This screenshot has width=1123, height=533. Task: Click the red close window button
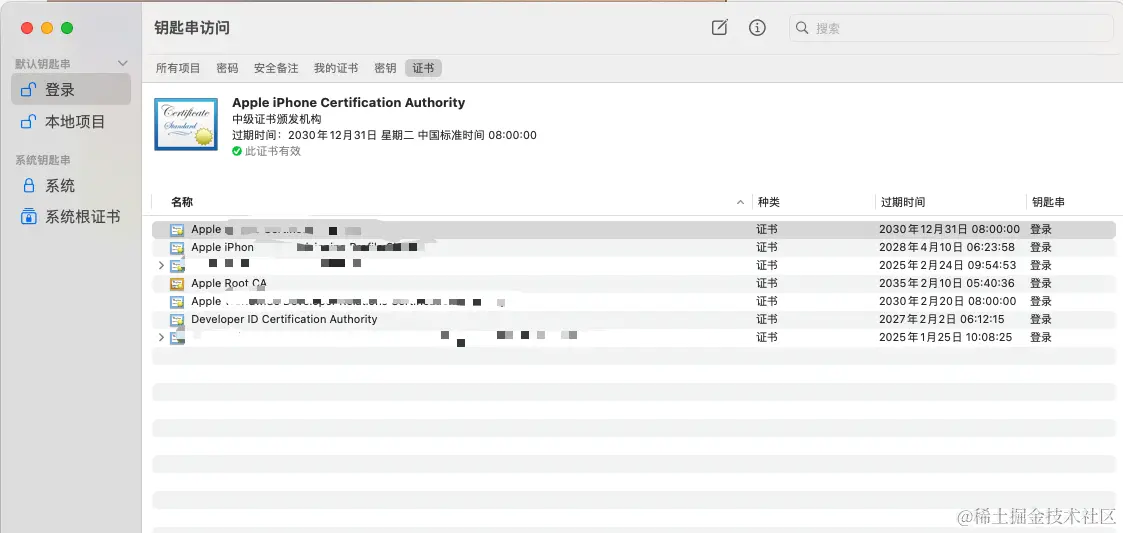click(27, 28)
